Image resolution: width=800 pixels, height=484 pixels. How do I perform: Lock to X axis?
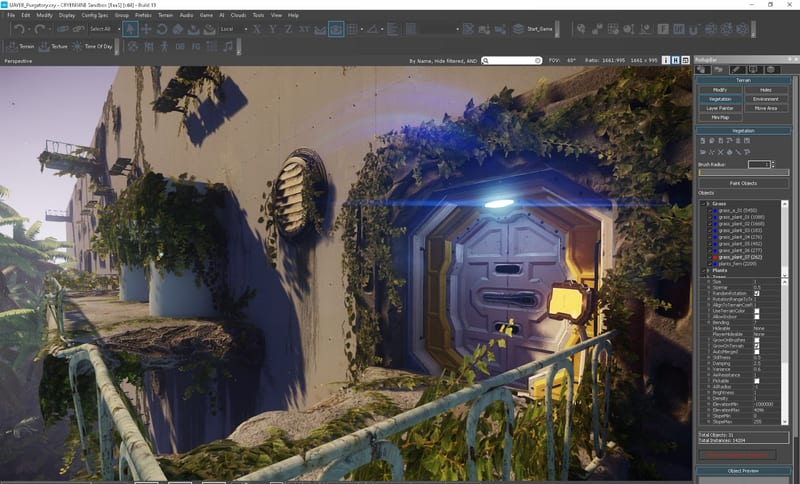(257, 29)
